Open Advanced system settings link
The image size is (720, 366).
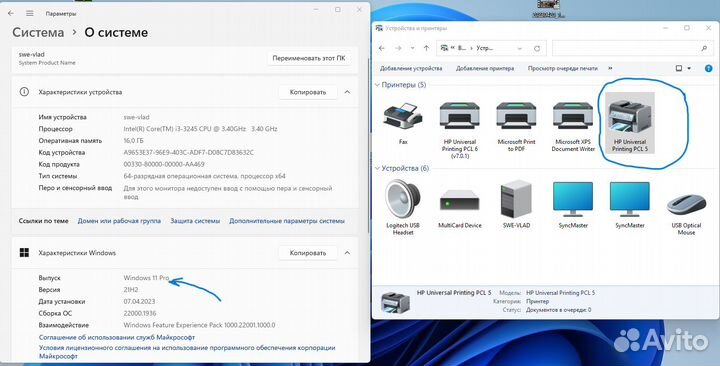[287, 221]
